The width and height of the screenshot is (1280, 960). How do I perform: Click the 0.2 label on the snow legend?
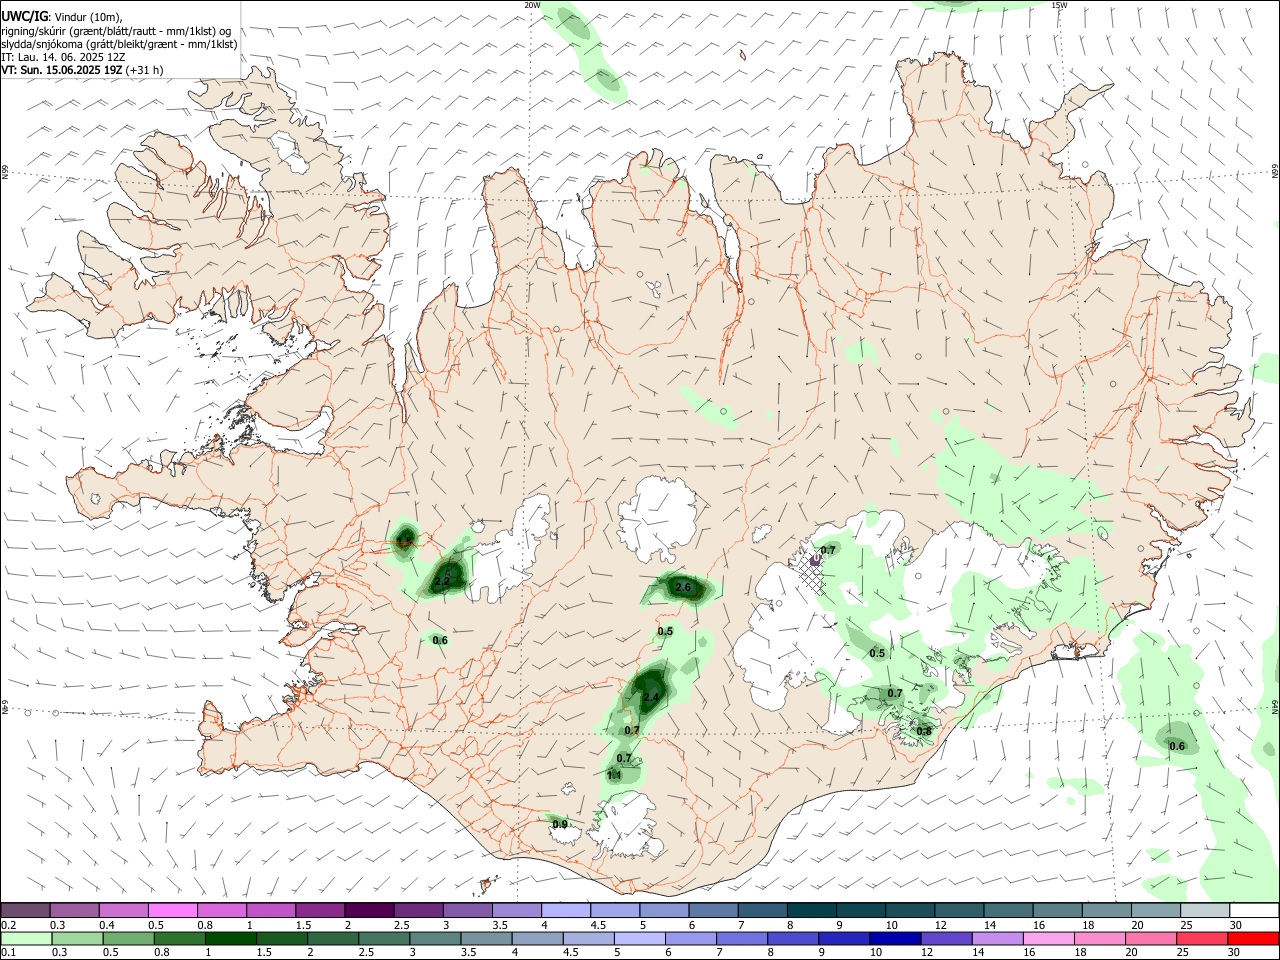[x=8, y=925]
